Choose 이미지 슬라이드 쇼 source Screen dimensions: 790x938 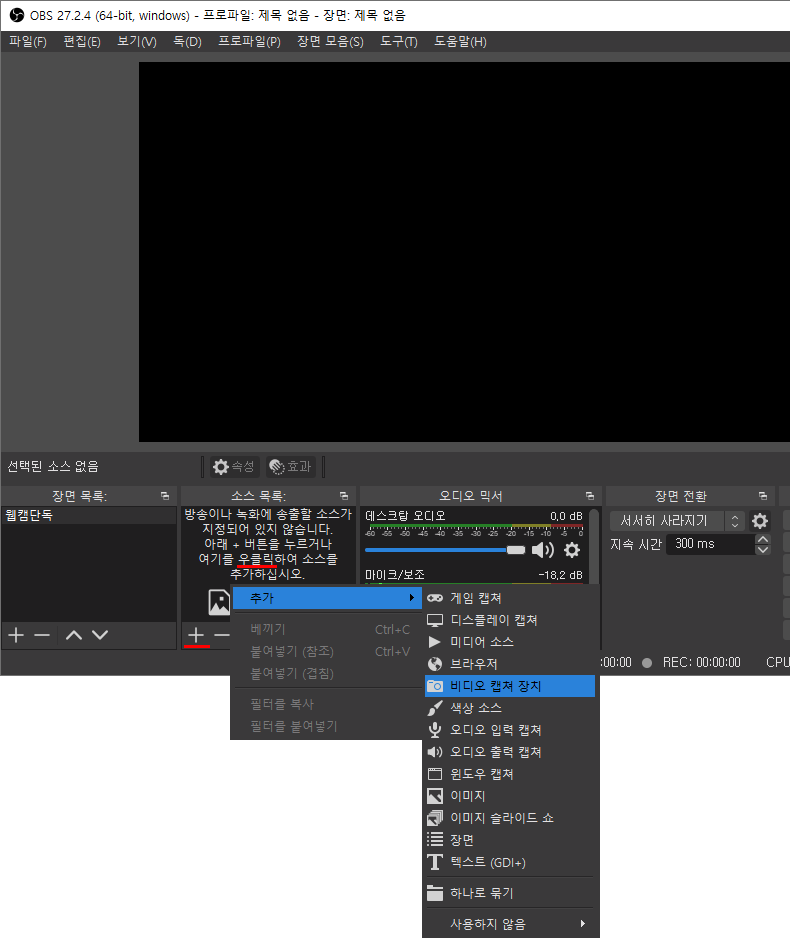[510, 818]
